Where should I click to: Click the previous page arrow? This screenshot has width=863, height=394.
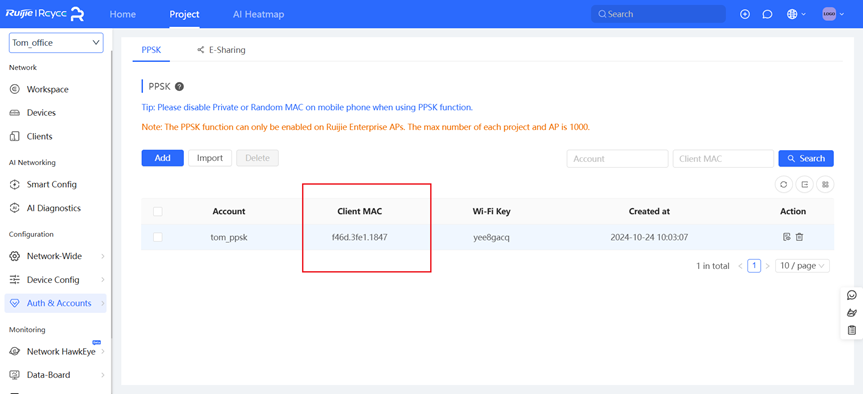[740, 266]
